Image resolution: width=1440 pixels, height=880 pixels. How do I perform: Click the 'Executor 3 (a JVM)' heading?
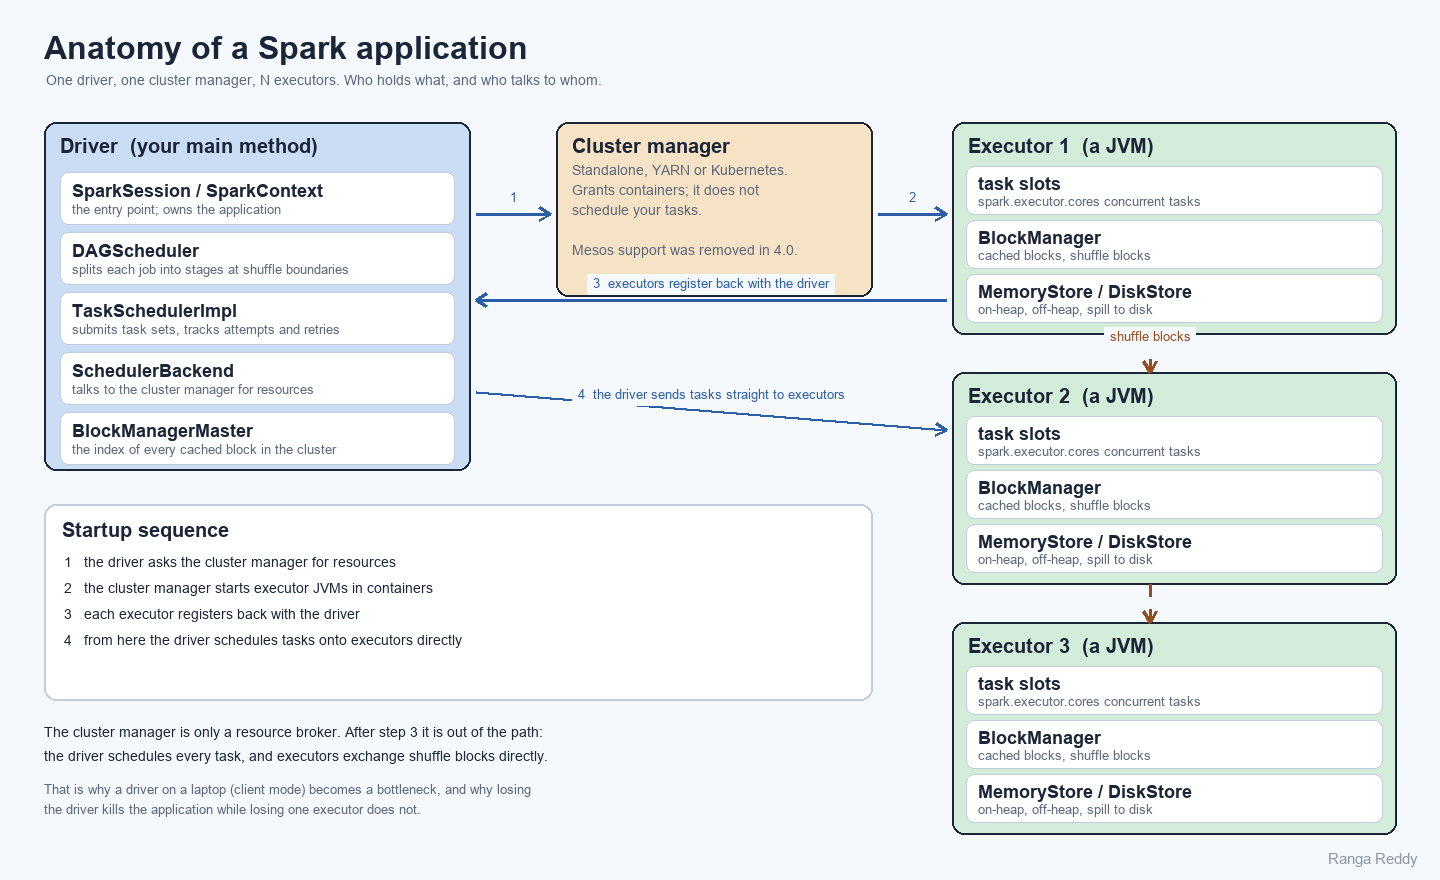tap(1061, 646)
